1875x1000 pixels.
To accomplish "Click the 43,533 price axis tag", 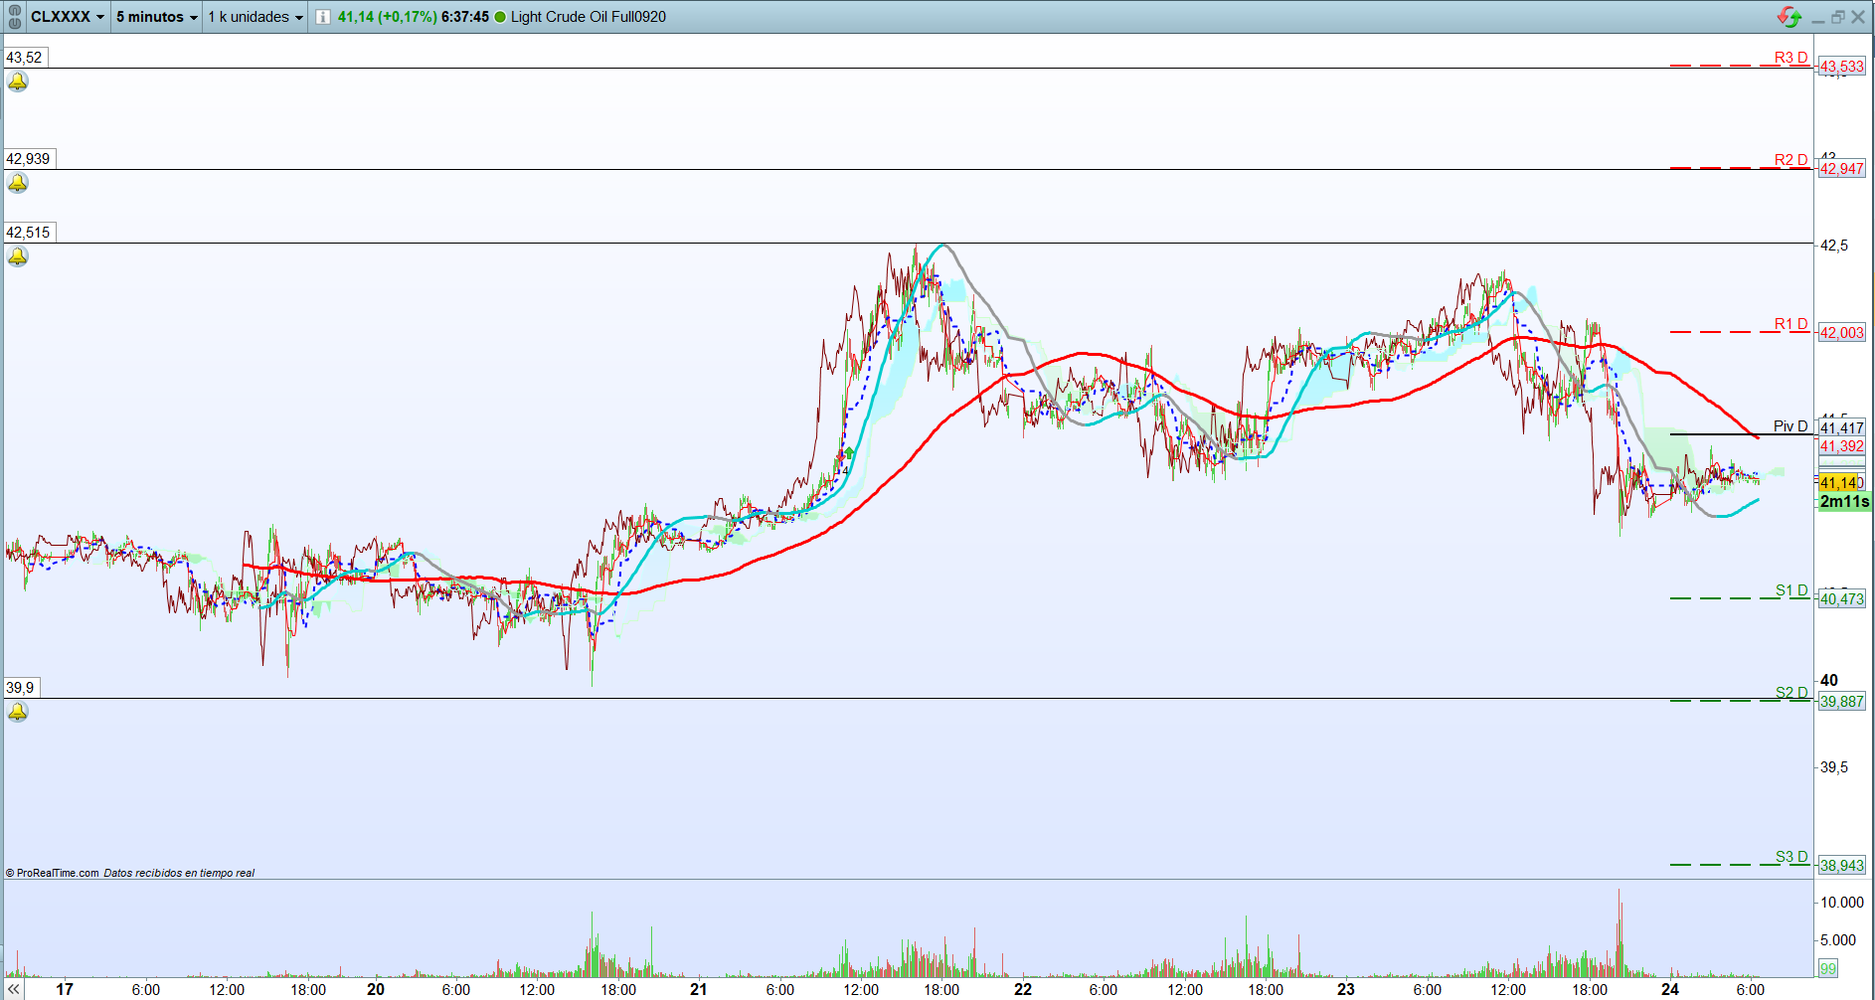I will [x=1841, y=67].
